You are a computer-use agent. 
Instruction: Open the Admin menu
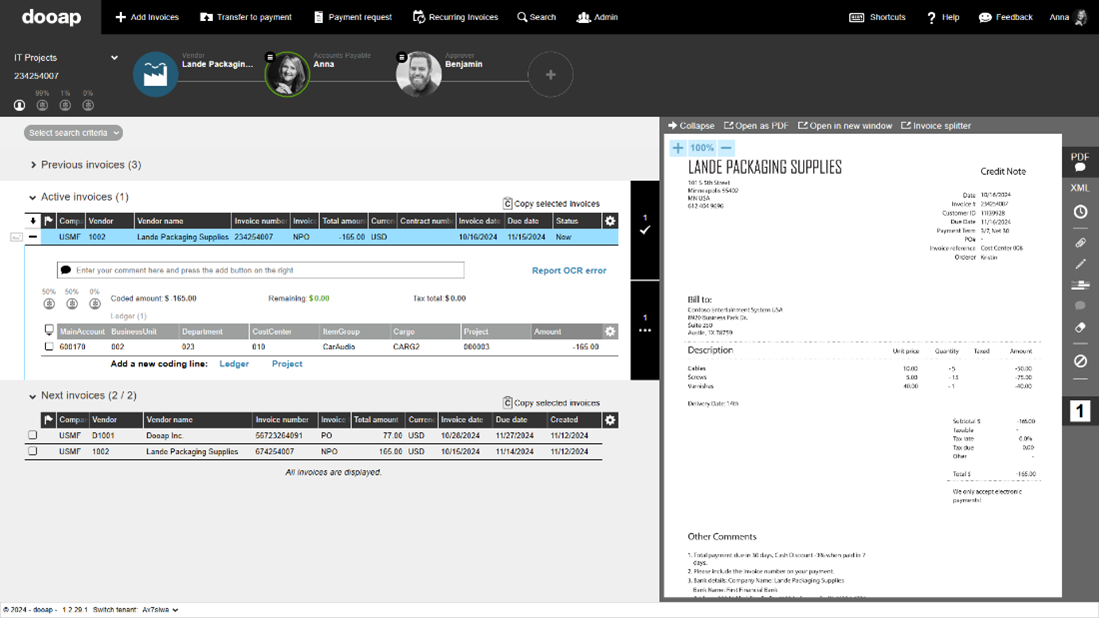pyautogui.click(x=597, y=17)
